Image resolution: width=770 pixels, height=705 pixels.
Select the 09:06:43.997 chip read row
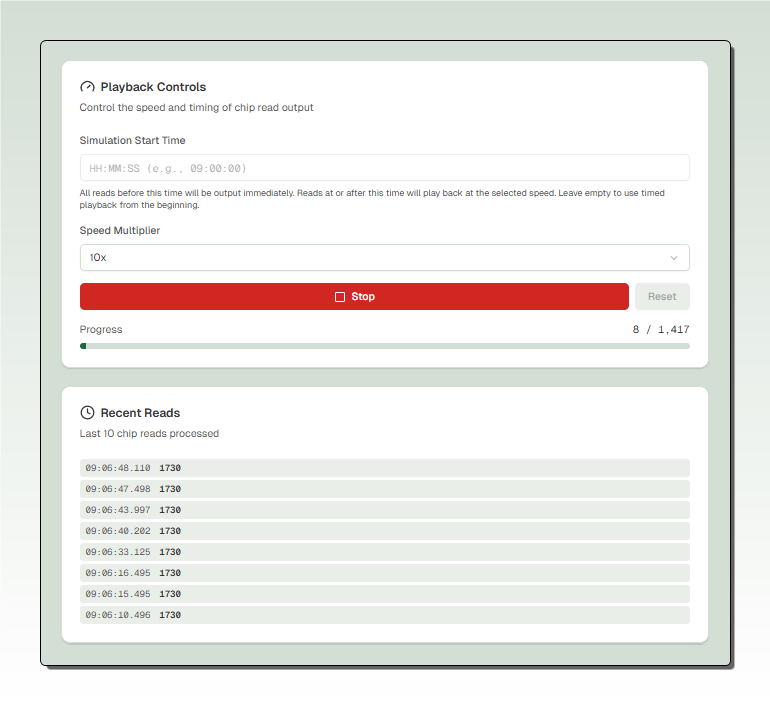click(x=384, y=510)
